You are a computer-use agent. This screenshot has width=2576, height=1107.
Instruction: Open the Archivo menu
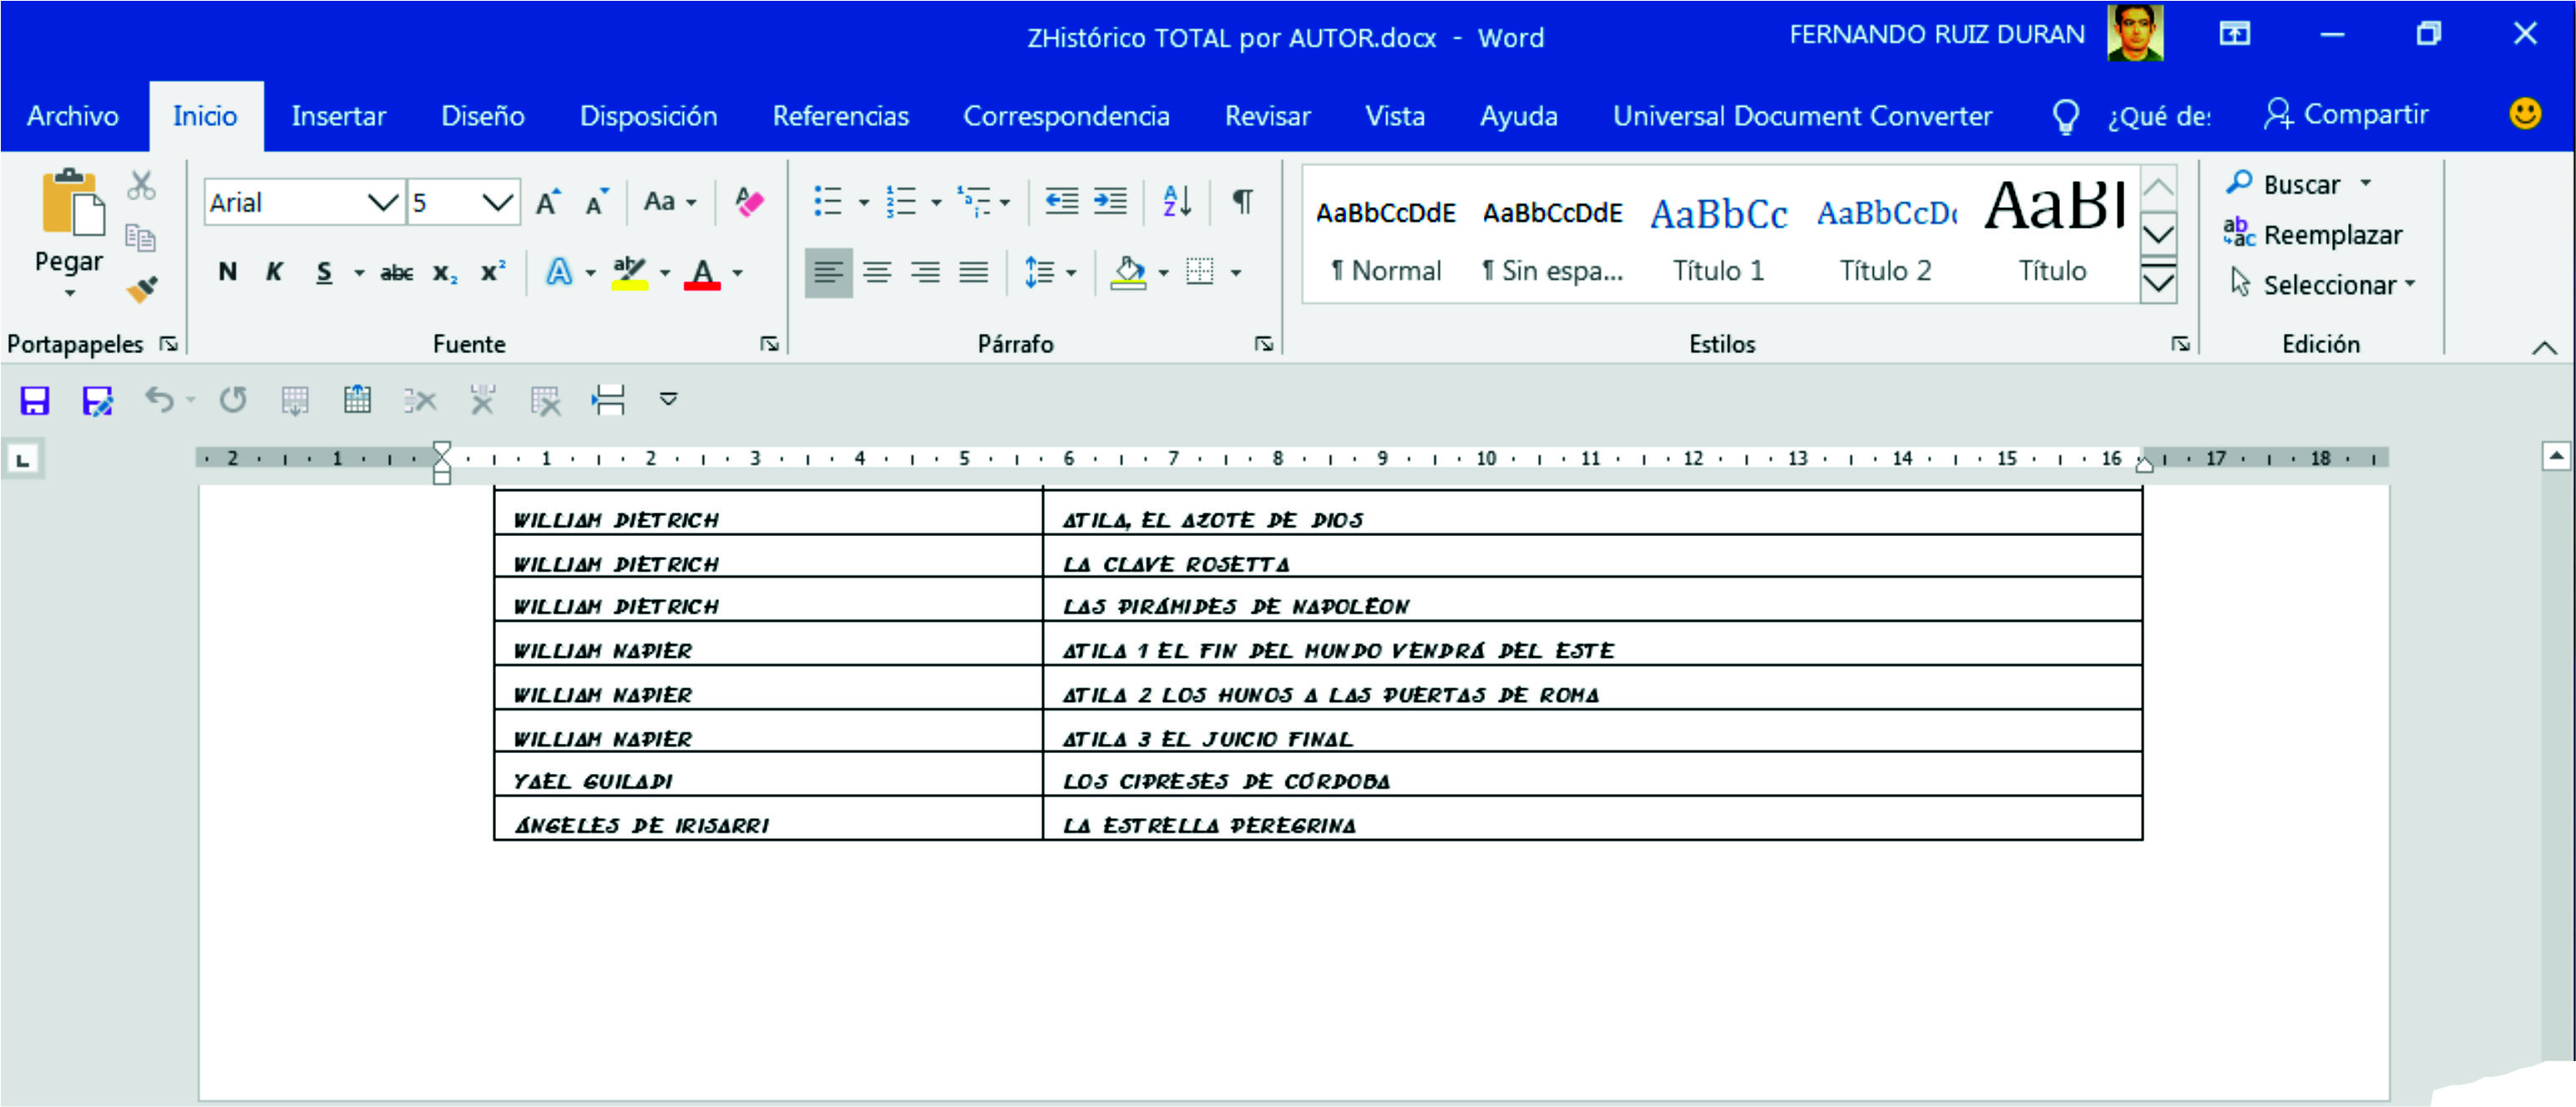click(73, 115)
